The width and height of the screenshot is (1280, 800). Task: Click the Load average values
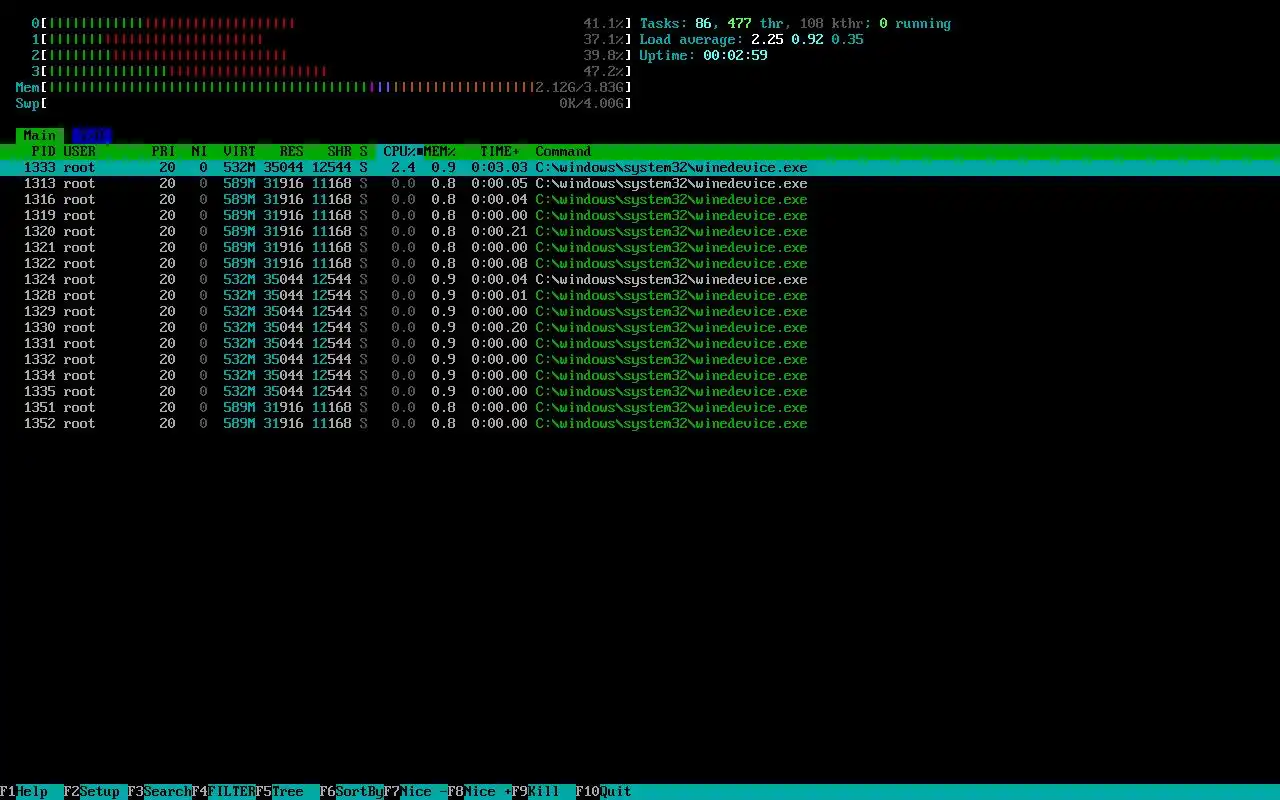tap(808, 39)
